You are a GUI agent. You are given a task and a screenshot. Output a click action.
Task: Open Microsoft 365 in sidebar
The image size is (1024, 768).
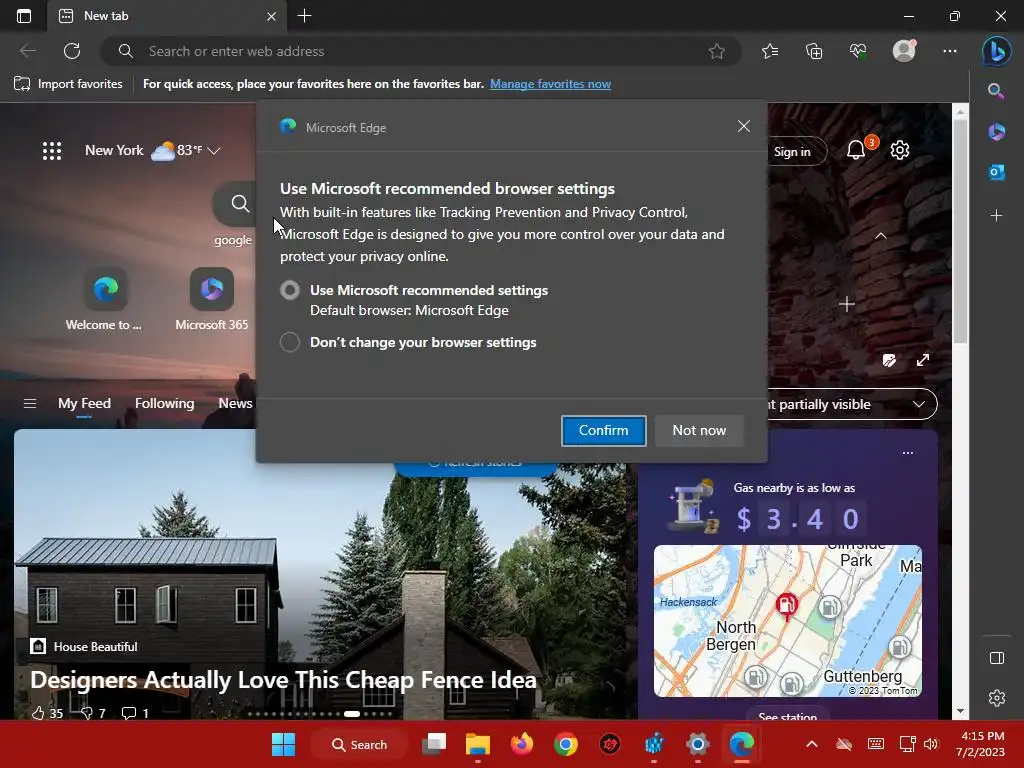pos(996,132)
